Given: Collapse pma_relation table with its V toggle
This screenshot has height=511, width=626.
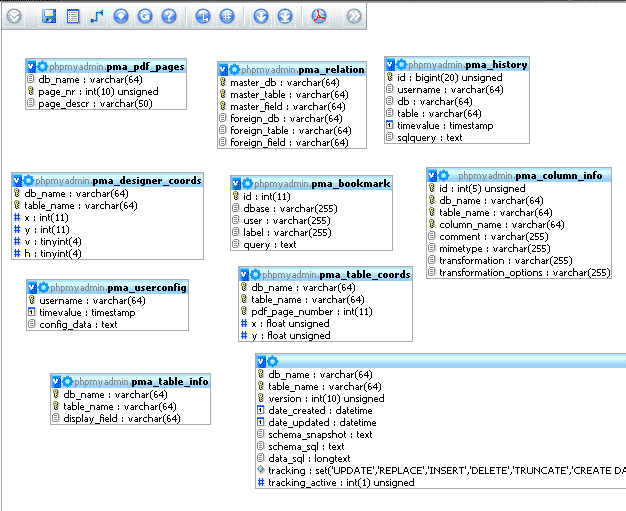Looking at the screenshot, I should tap(224, 70).
